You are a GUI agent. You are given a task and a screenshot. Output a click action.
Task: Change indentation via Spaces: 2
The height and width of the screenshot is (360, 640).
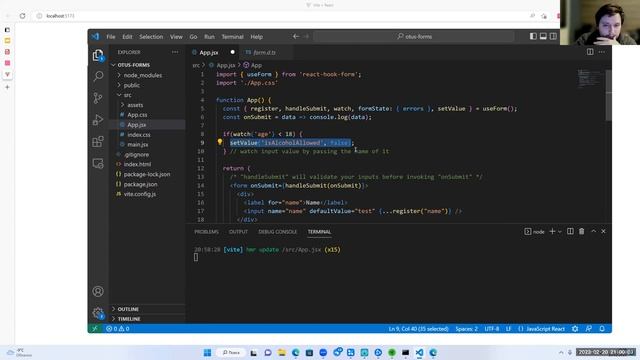[467, 329]
